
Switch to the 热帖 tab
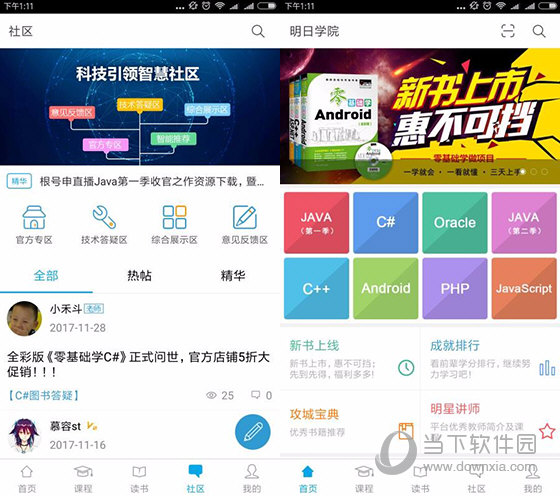click(140, 275)
